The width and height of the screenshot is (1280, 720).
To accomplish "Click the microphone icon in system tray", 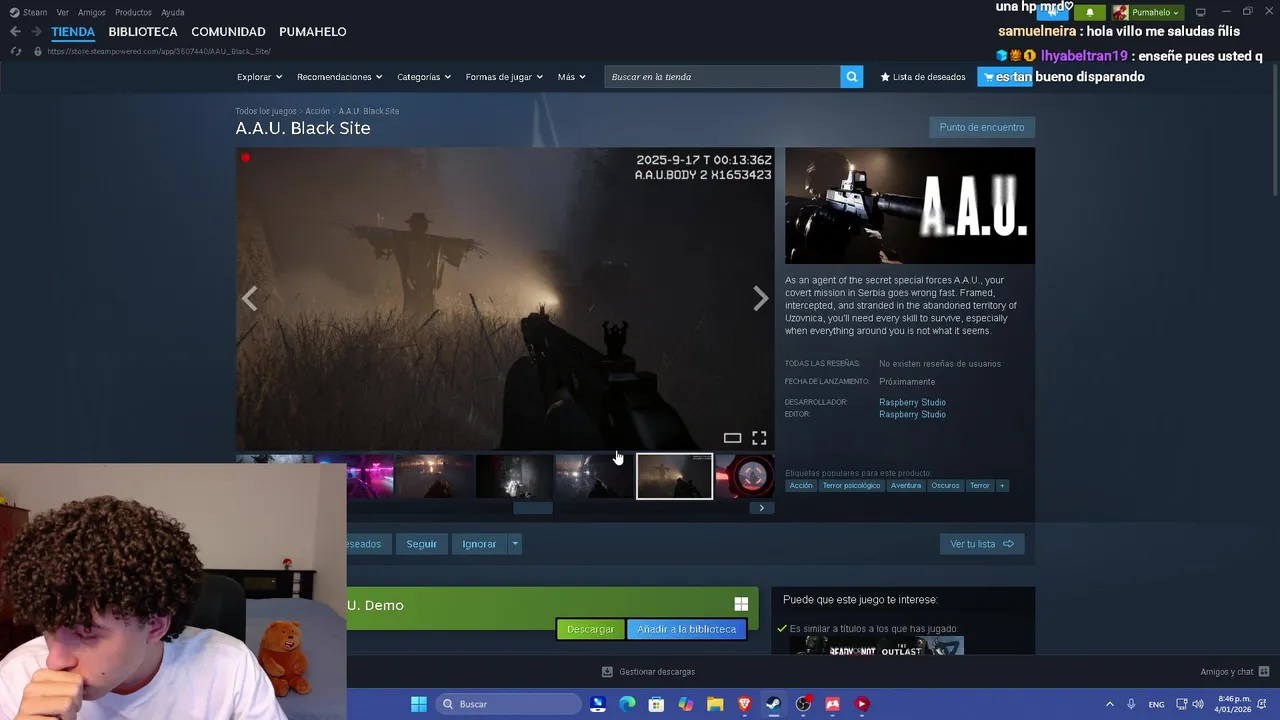I will (x=1131, y=704).
